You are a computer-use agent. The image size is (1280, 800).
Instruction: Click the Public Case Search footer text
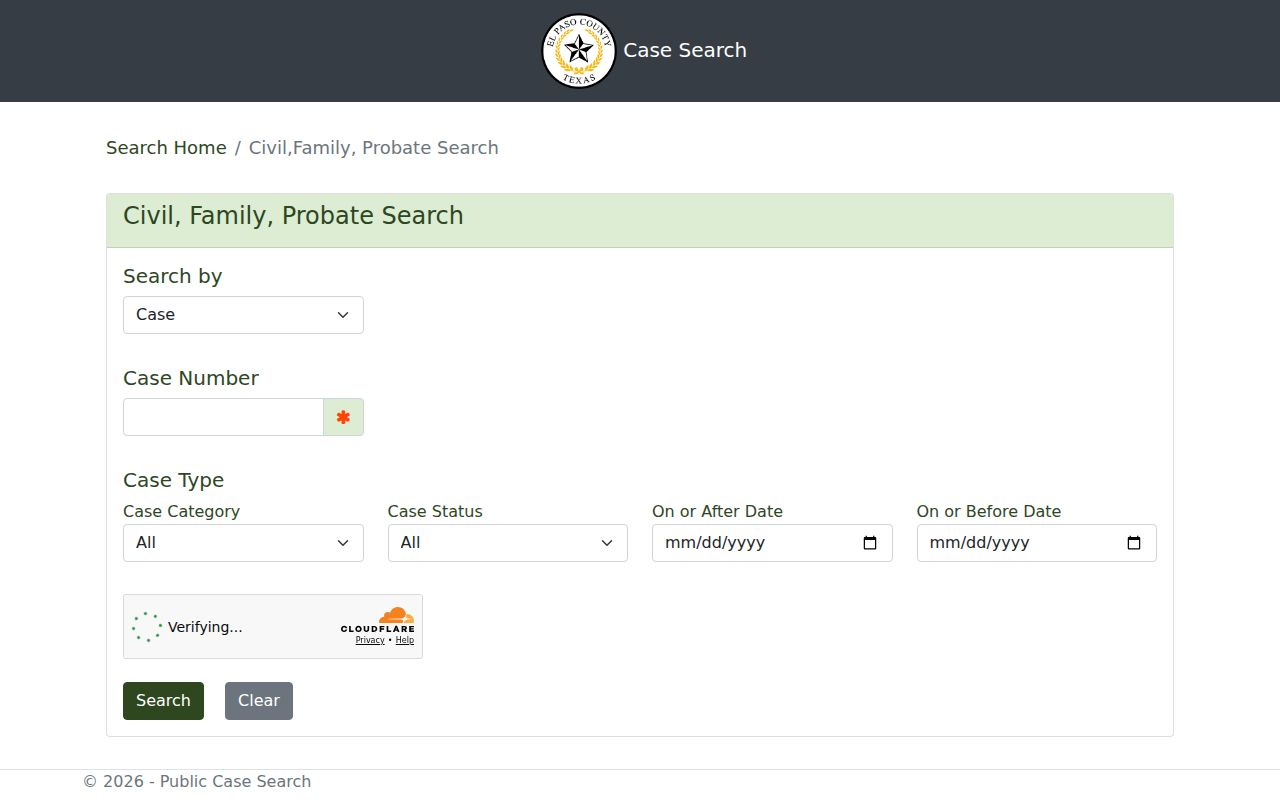pyautogui.click(x=197, y=782)
